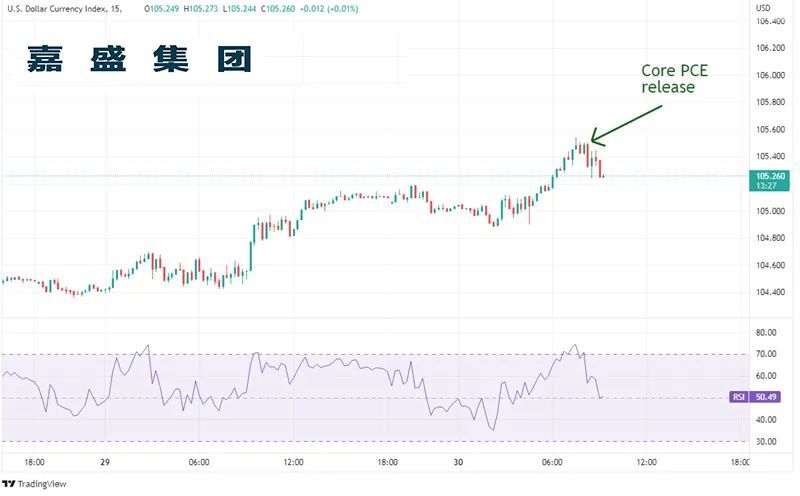Open the TradingView link text
This screenshot has width=800, height=496.
[x=42, y=484]
